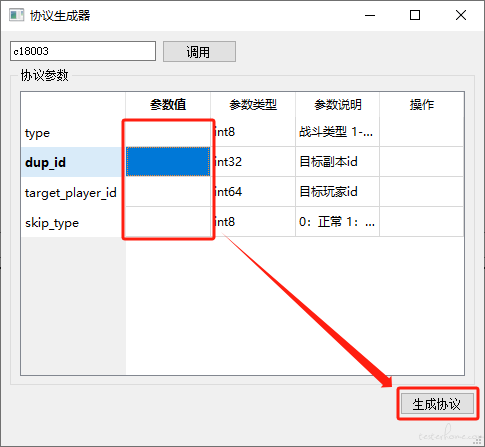Minimize the 协议生成器 window
This screenshot has width=485, height=447.
(370, 15)
